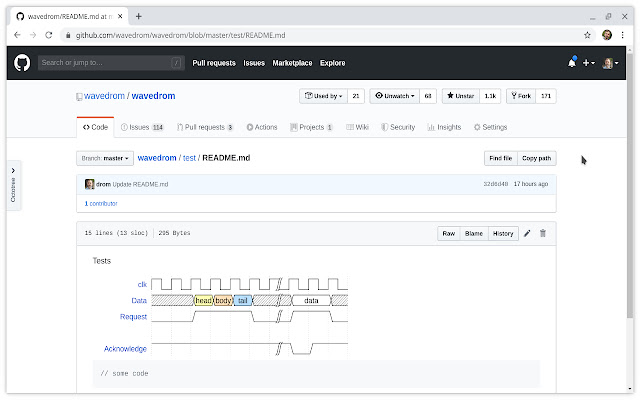Image resolution: width=640 pixels, height=400 pixels.
Task: Click the browser forward arrow
Action: tap(33, 35)
